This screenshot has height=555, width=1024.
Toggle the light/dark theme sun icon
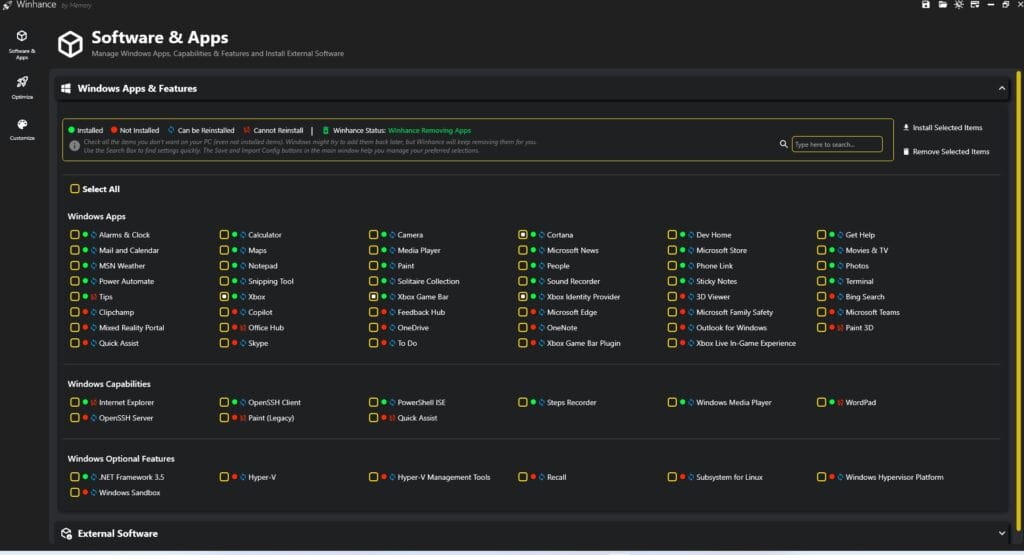point(958,5)
